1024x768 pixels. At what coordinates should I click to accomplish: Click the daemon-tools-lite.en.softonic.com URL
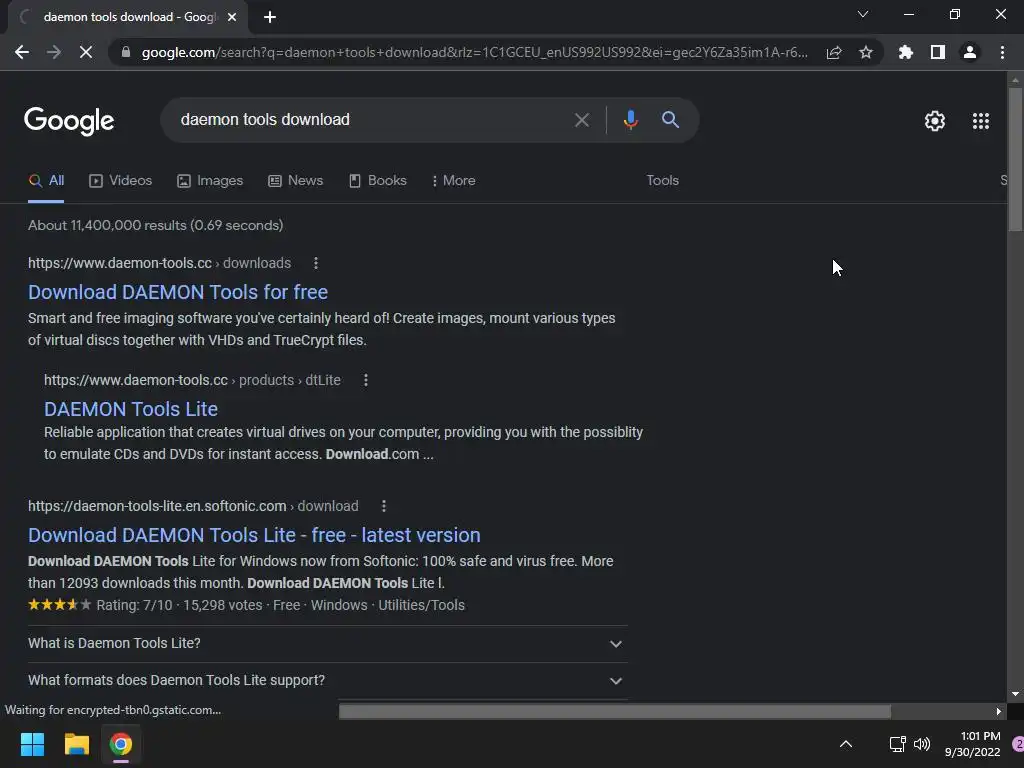click(193, 506)
